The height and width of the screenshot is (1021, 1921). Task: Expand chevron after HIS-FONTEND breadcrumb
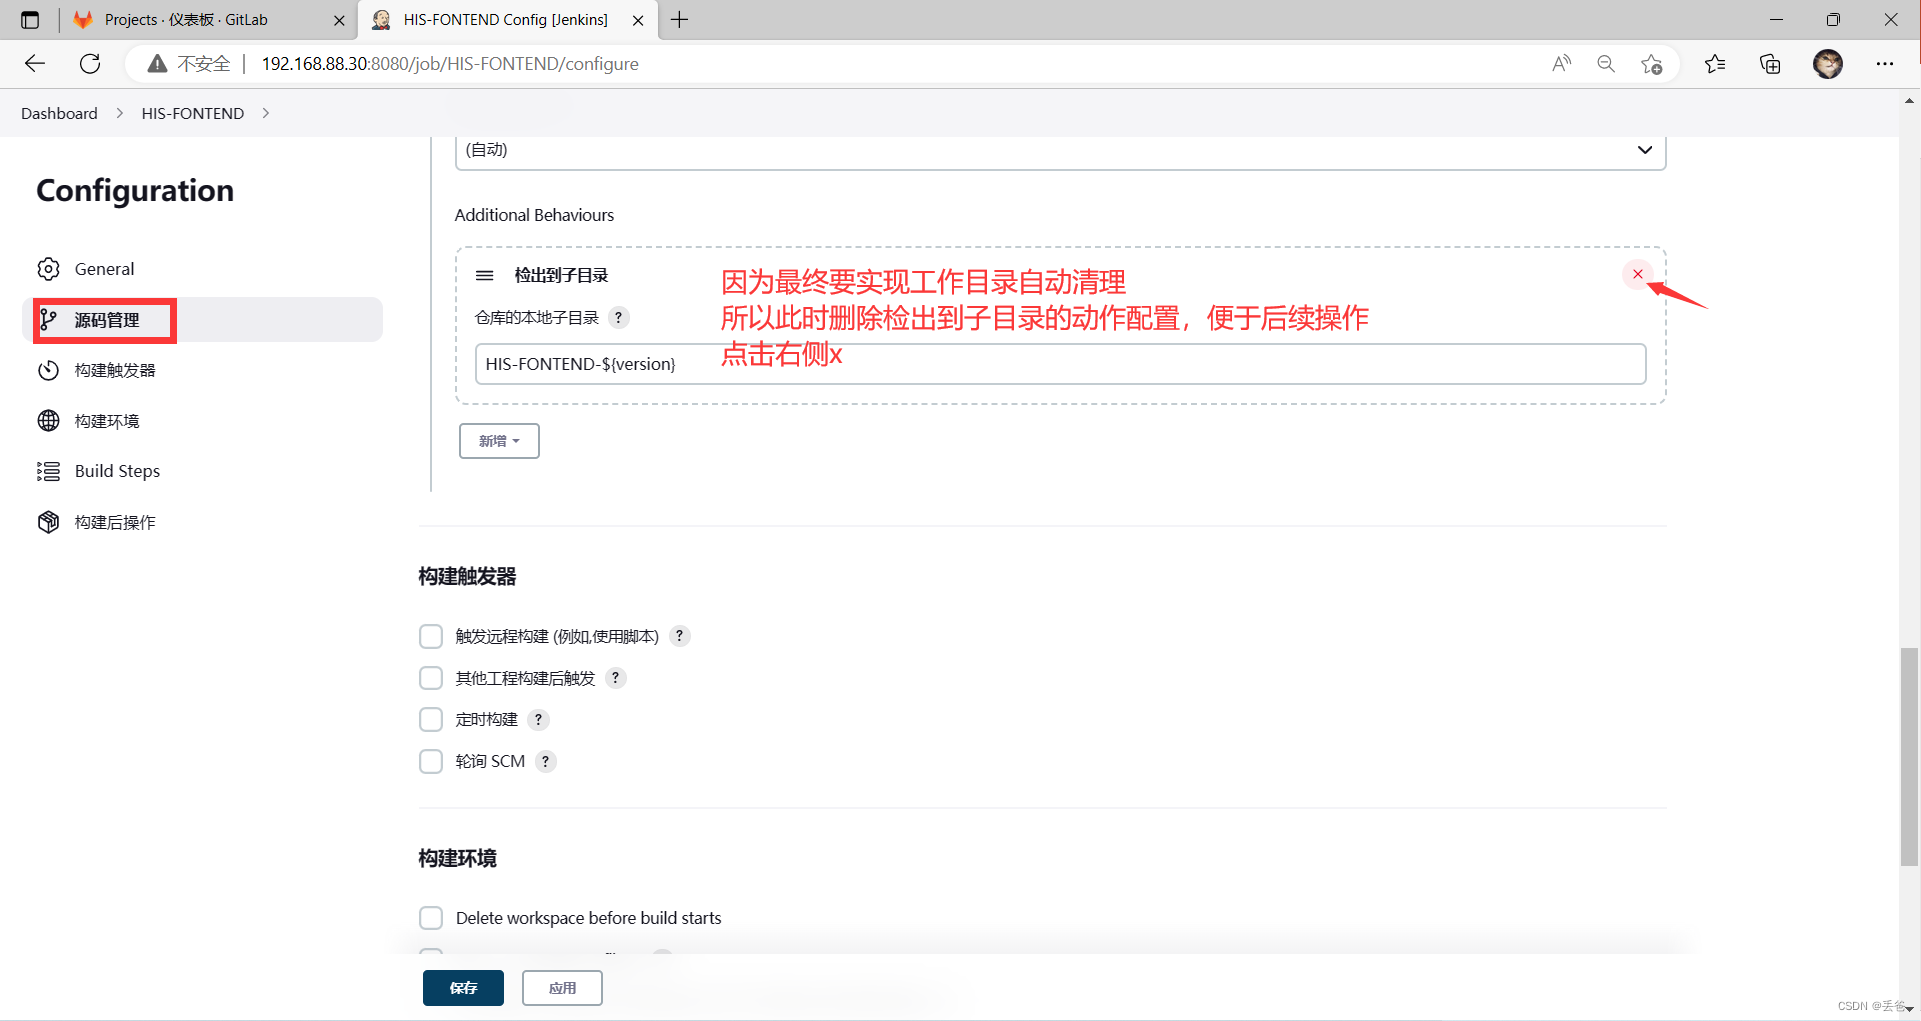tap(266, 113)
